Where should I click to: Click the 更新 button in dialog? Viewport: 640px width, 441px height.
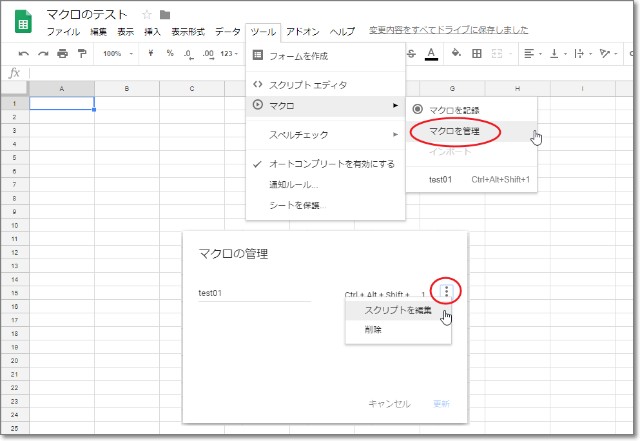440,403
